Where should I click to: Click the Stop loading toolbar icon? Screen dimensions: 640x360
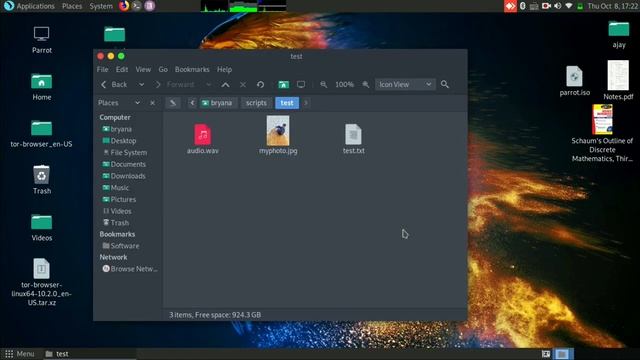[x=243, y=84]
